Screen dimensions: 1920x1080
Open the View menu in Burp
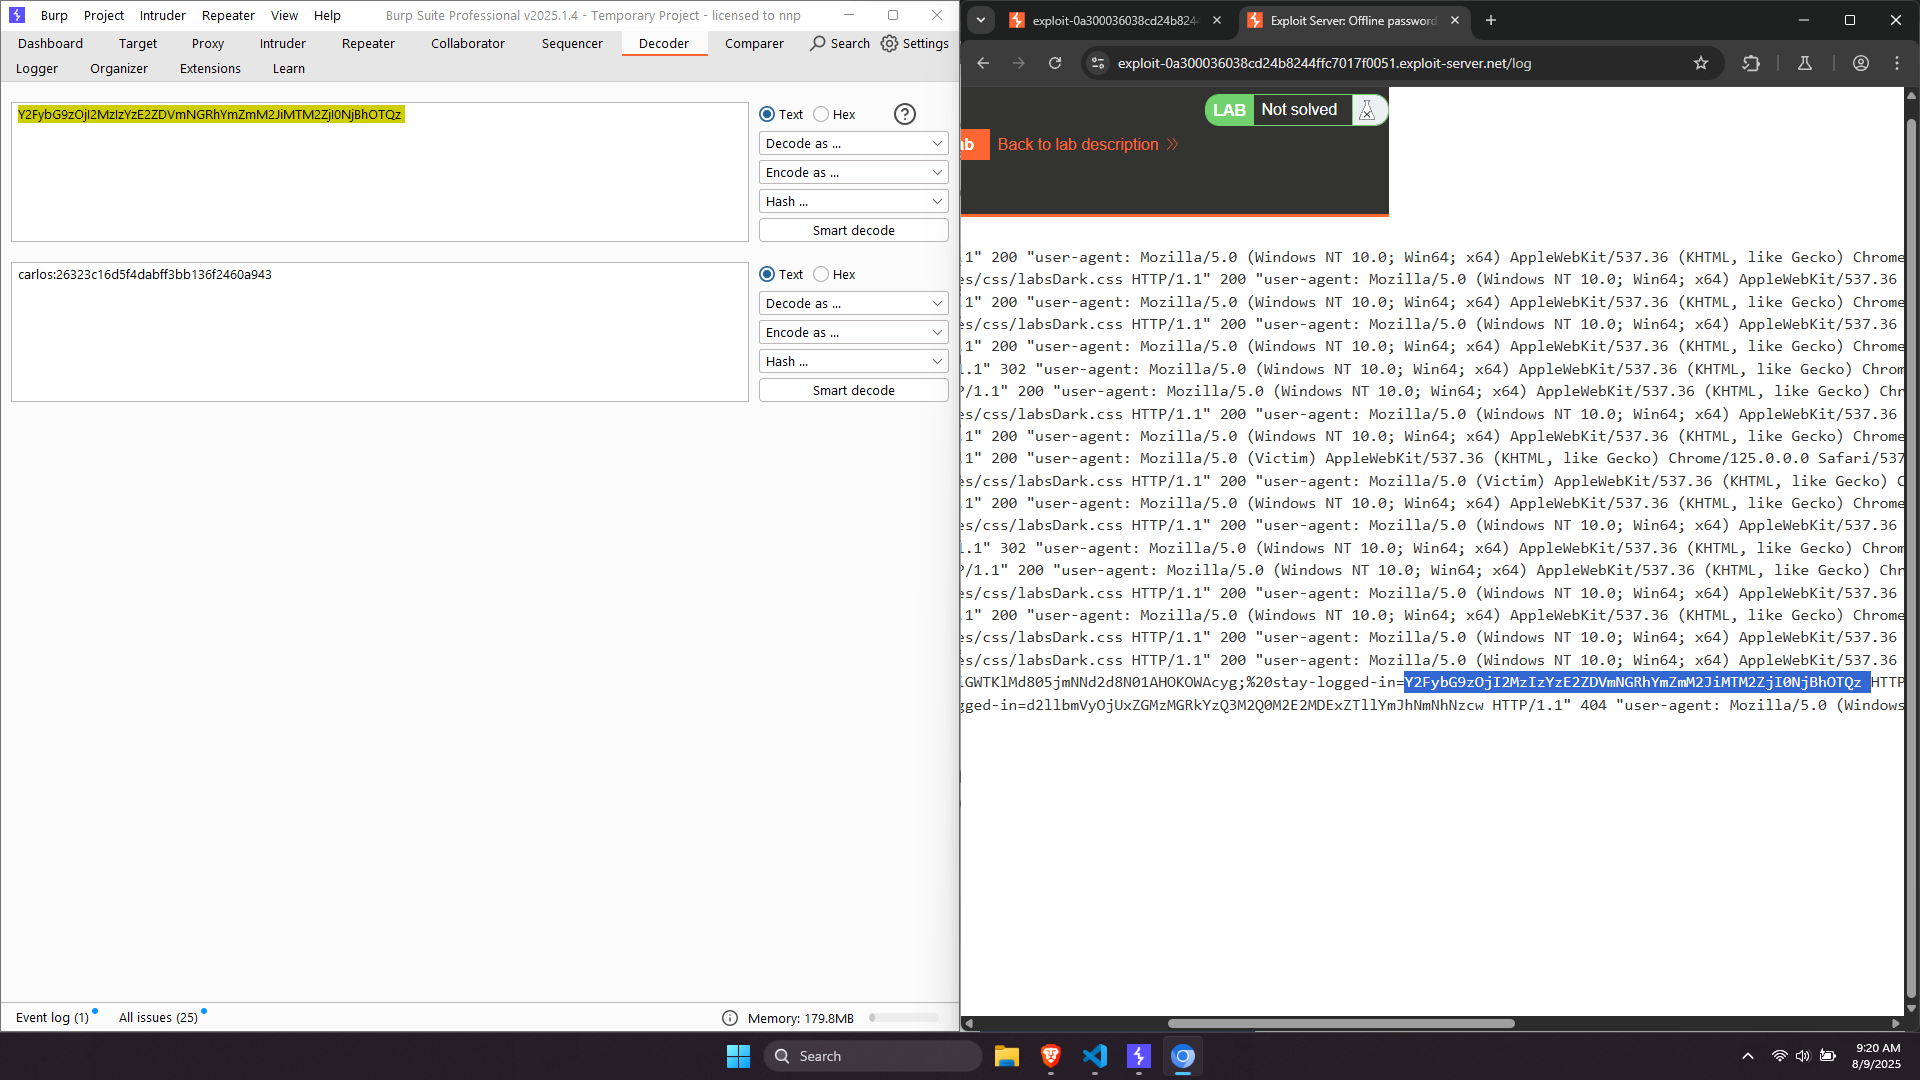(x=284, y=15)
